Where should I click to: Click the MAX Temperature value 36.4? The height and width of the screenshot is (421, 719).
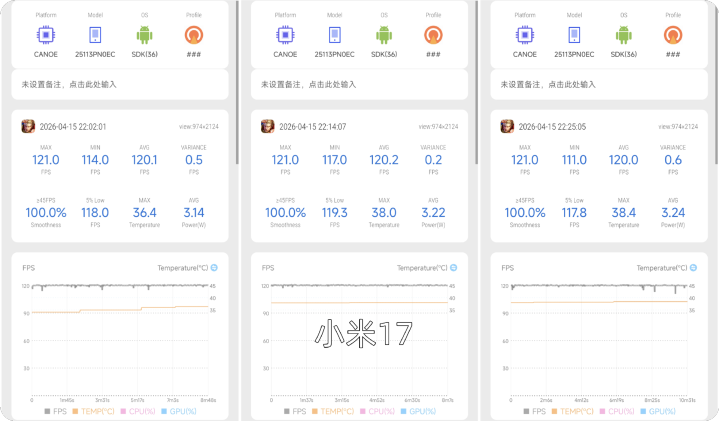point(144,212)
